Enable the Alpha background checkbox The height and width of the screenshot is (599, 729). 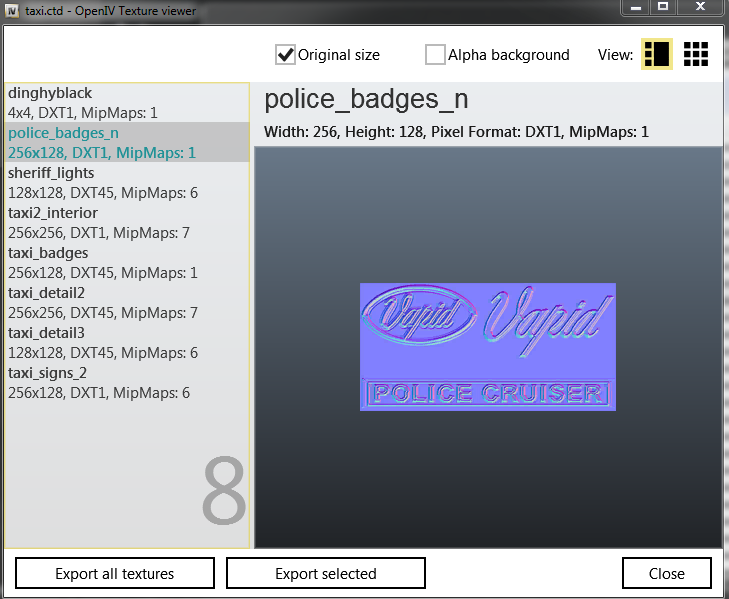(435, 54)
